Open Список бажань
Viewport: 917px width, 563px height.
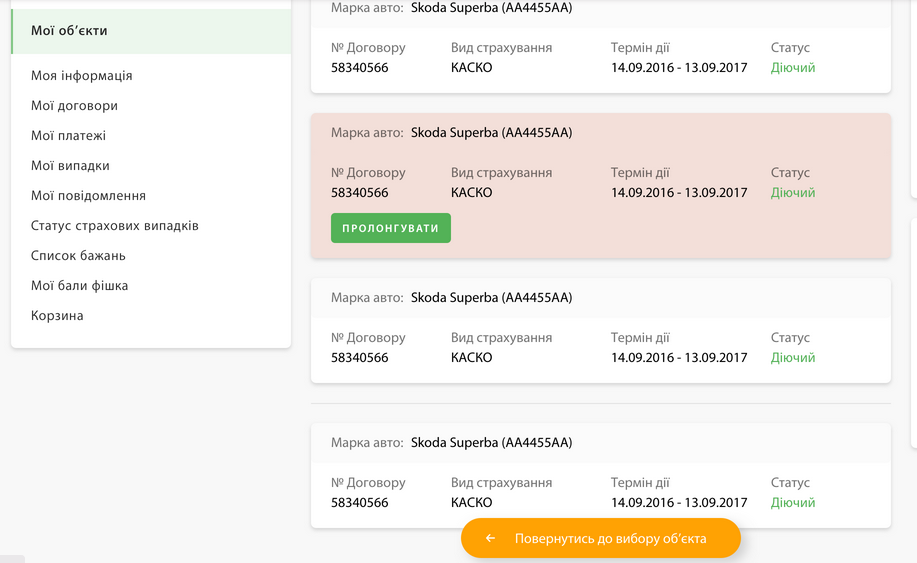pos(78,256)
